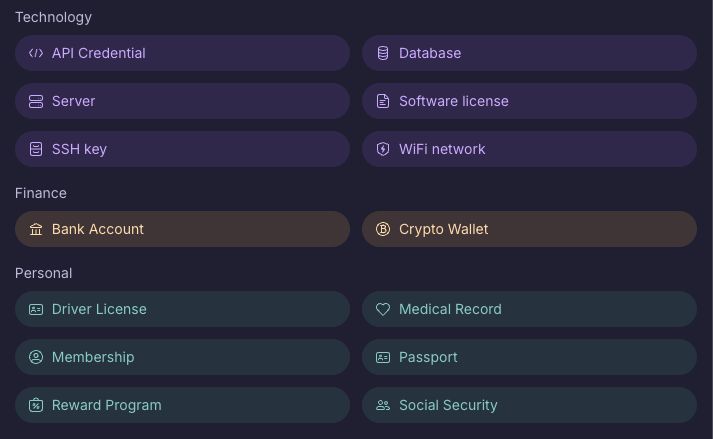Select the Medical Record option
This screenshot has width=713, height=439.
pyautogui.click(x=529, y=309)
